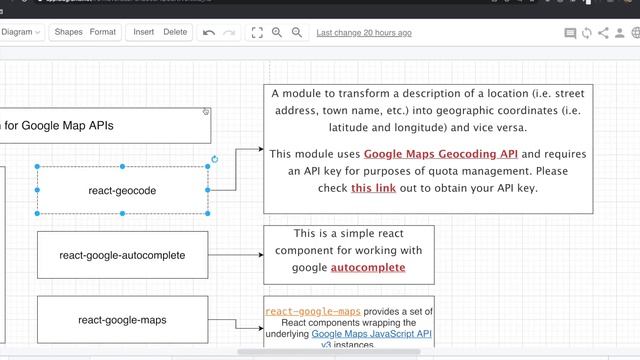Zoom out with the minus magnifier
Image resolution: width=640 pixels, height=360 pixels.
pos(297,33)
